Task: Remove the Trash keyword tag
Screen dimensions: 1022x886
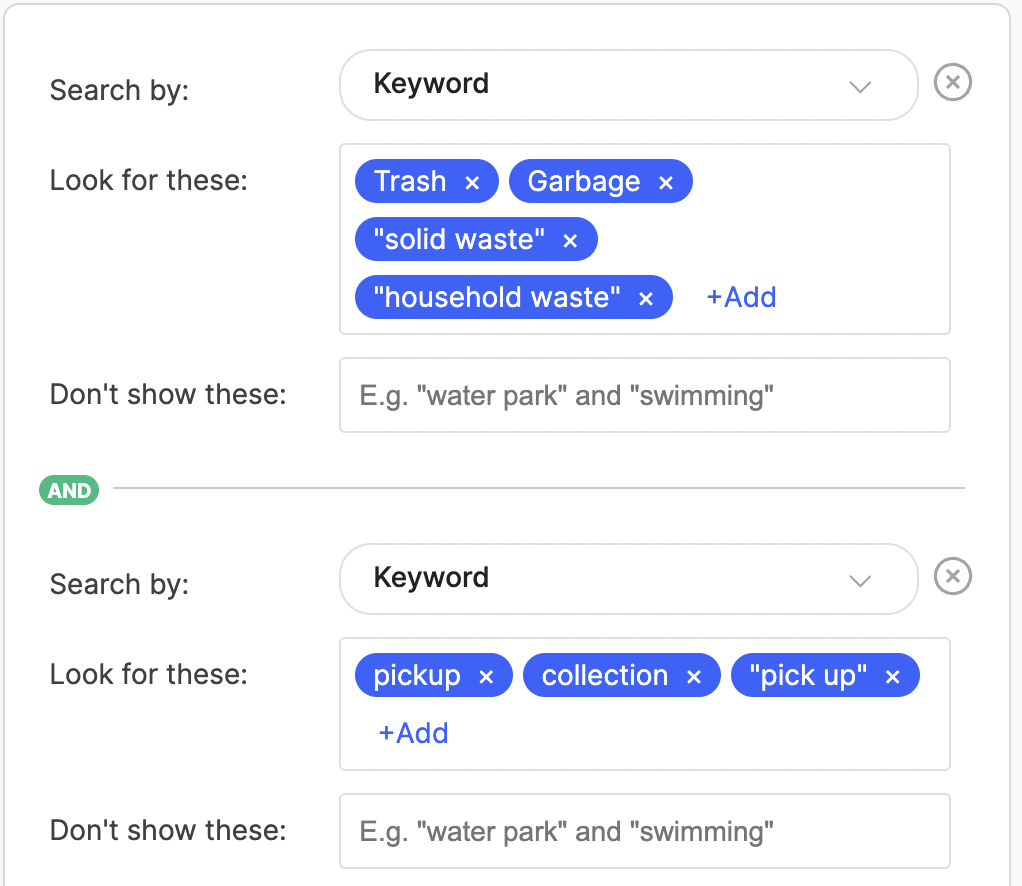Action: point(472,183)
